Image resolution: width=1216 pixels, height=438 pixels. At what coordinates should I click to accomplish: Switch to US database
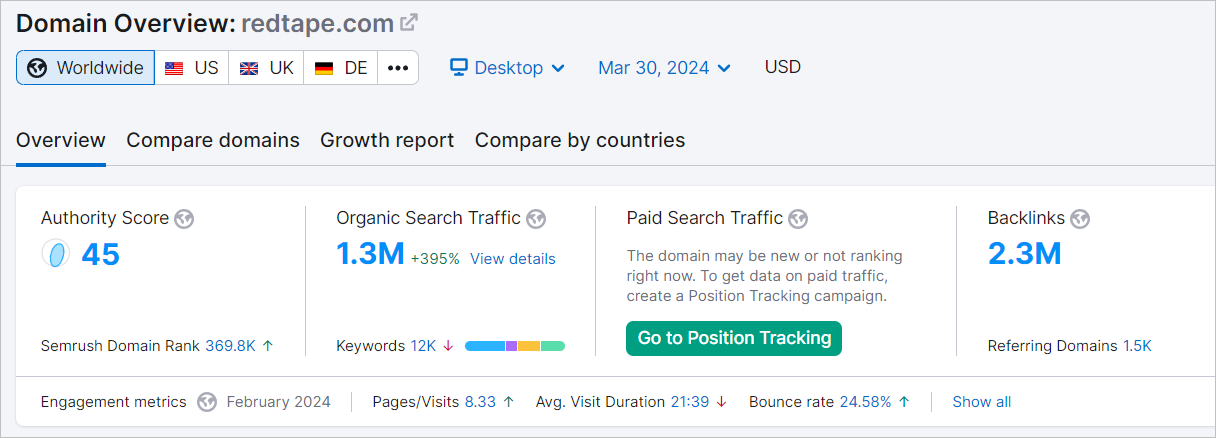click(192, 68)
